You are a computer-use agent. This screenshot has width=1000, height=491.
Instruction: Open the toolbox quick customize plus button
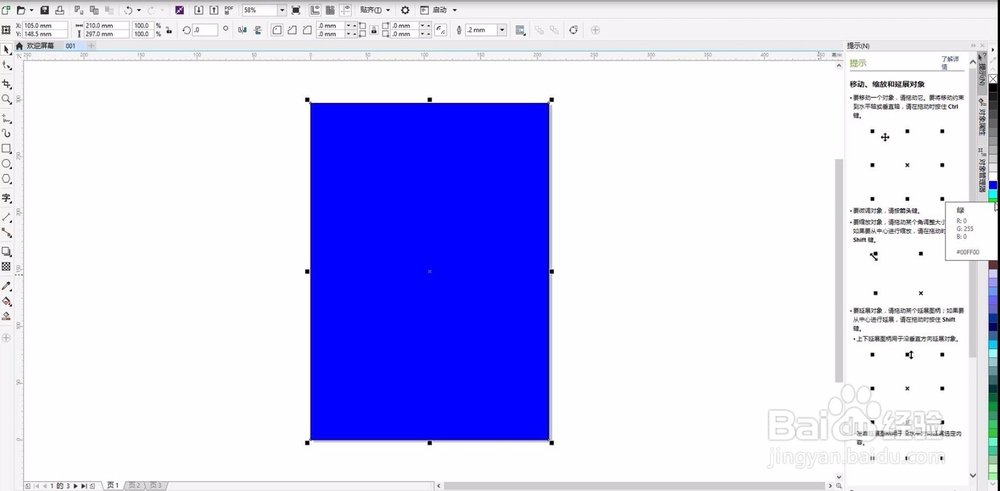pos(6,337)
